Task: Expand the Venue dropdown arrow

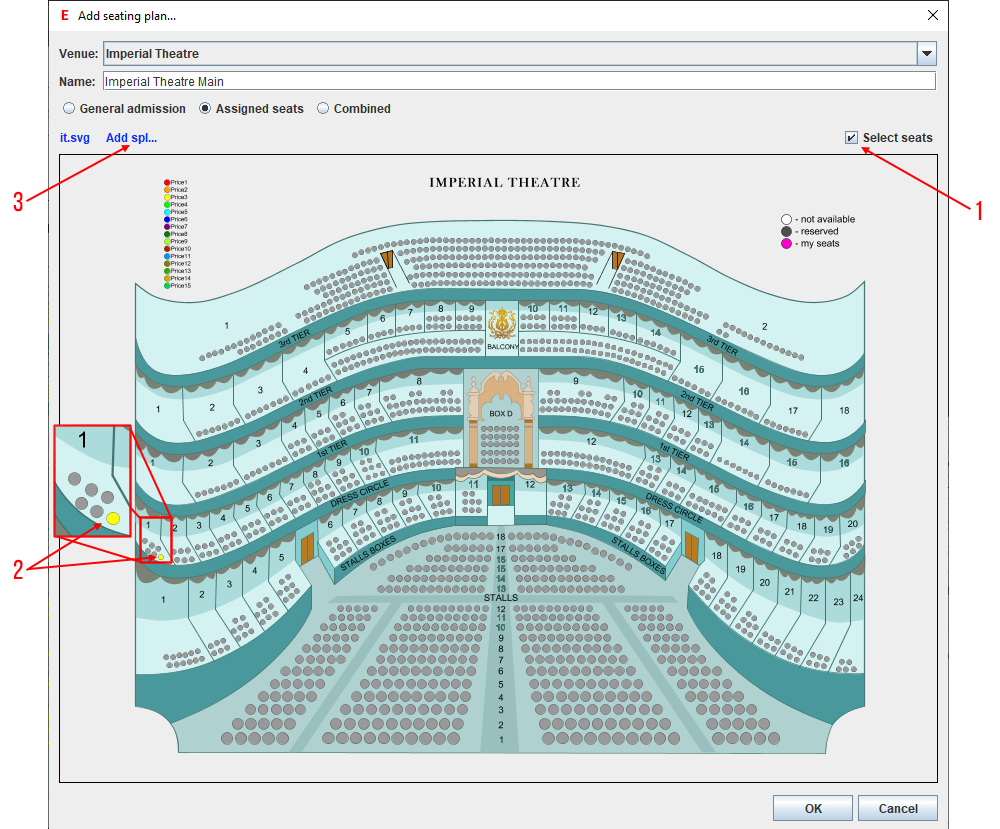Action: pos(927,54)
